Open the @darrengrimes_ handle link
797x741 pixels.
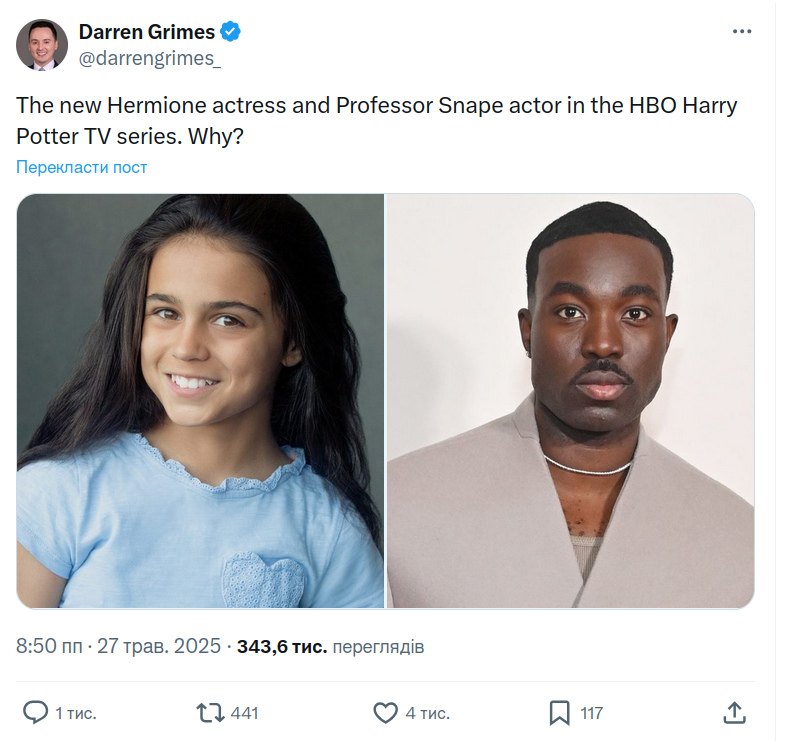pyautogui.click(x=149, y=58)
